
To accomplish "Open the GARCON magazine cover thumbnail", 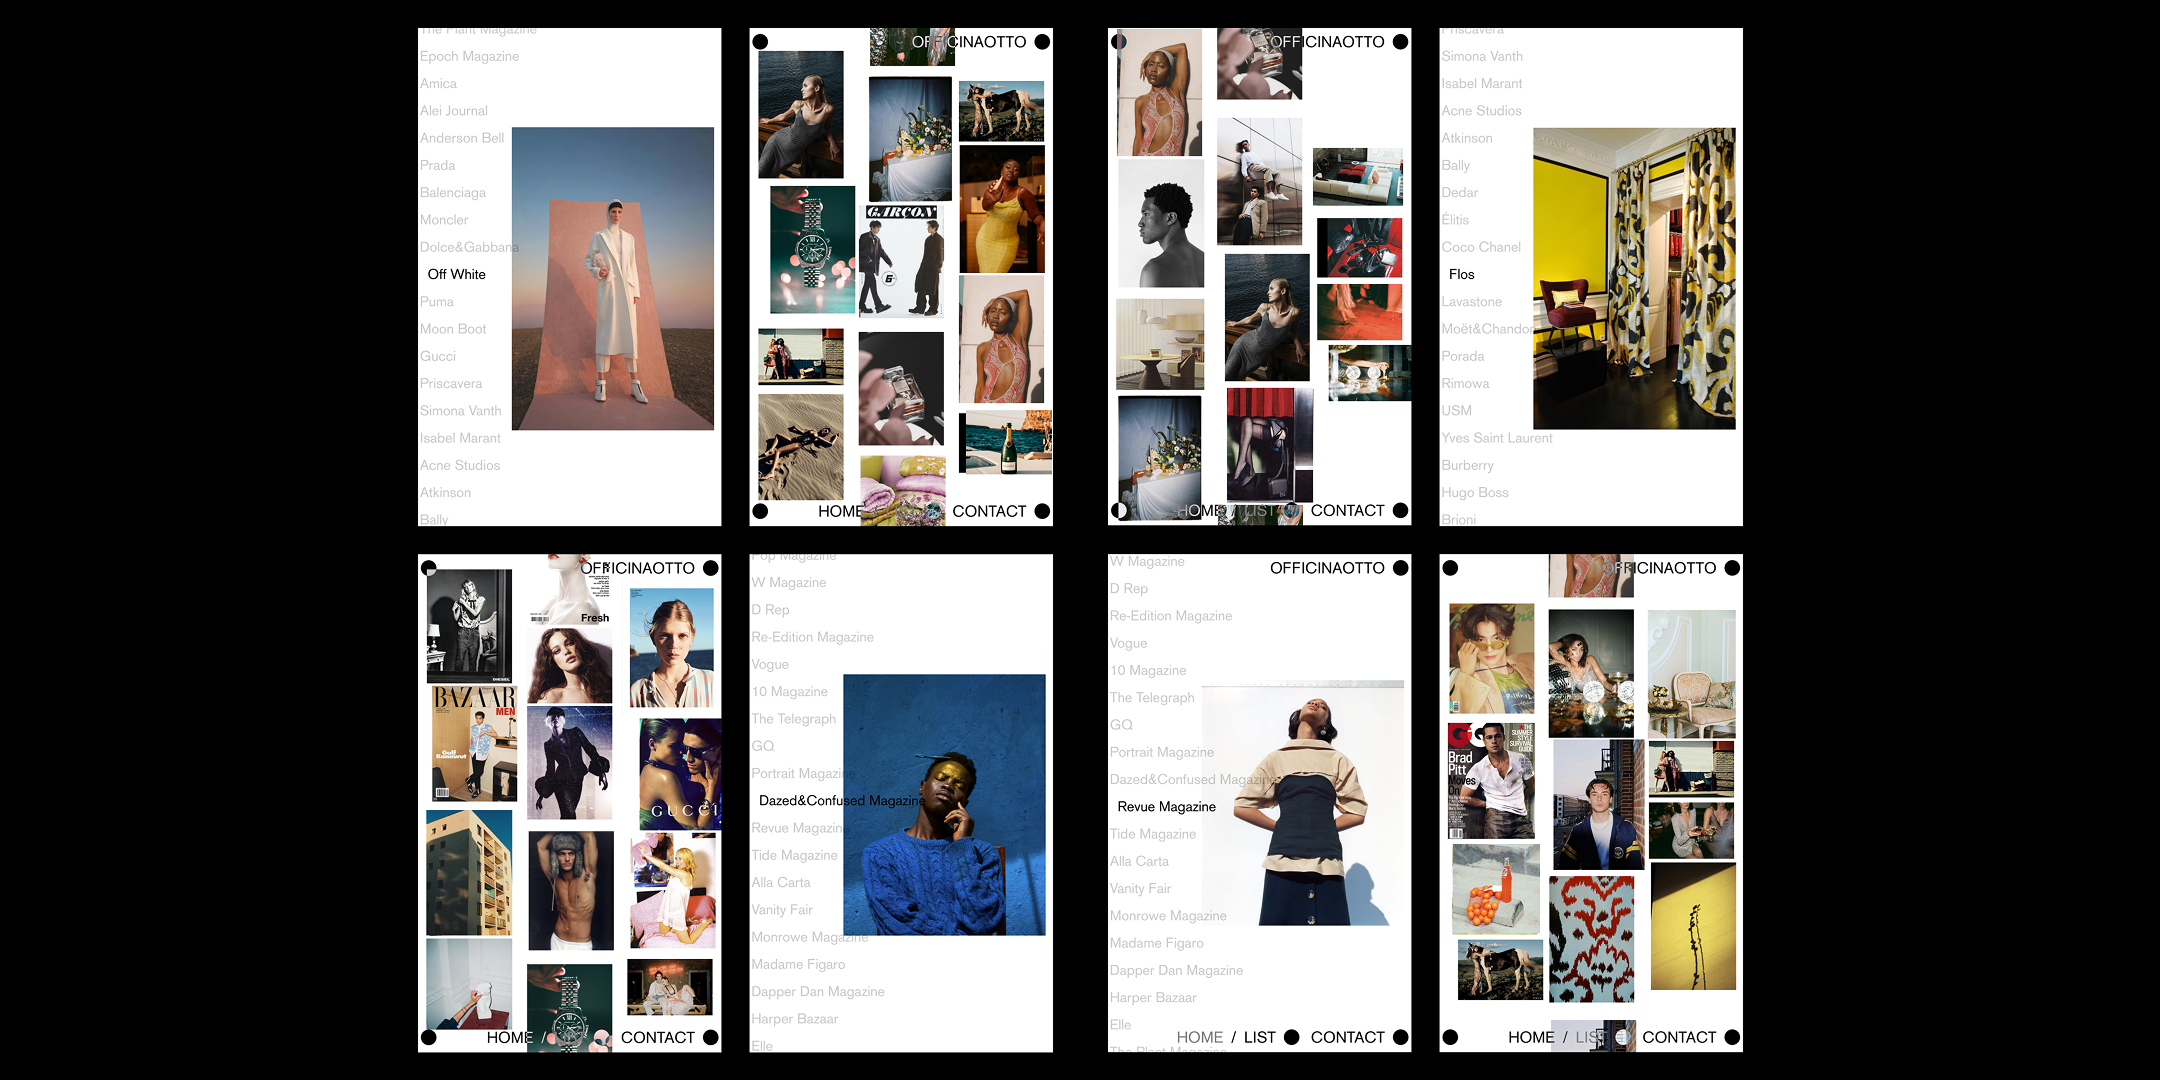I will point(901,262).
